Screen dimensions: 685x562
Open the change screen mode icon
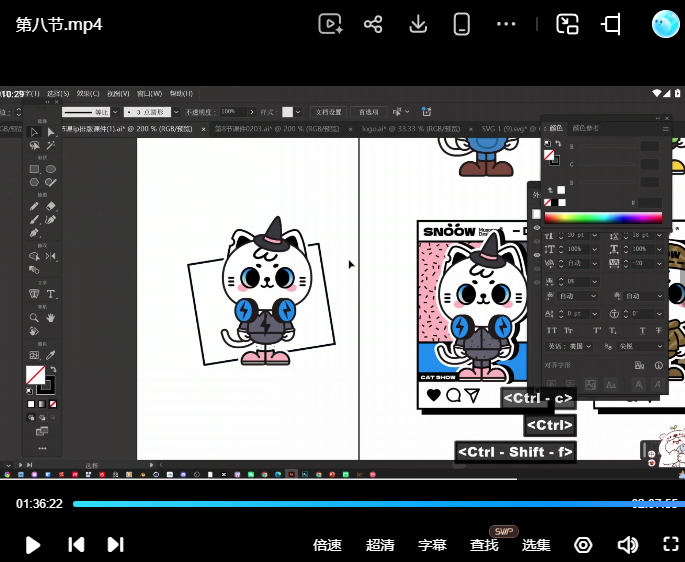pos(42,432)
